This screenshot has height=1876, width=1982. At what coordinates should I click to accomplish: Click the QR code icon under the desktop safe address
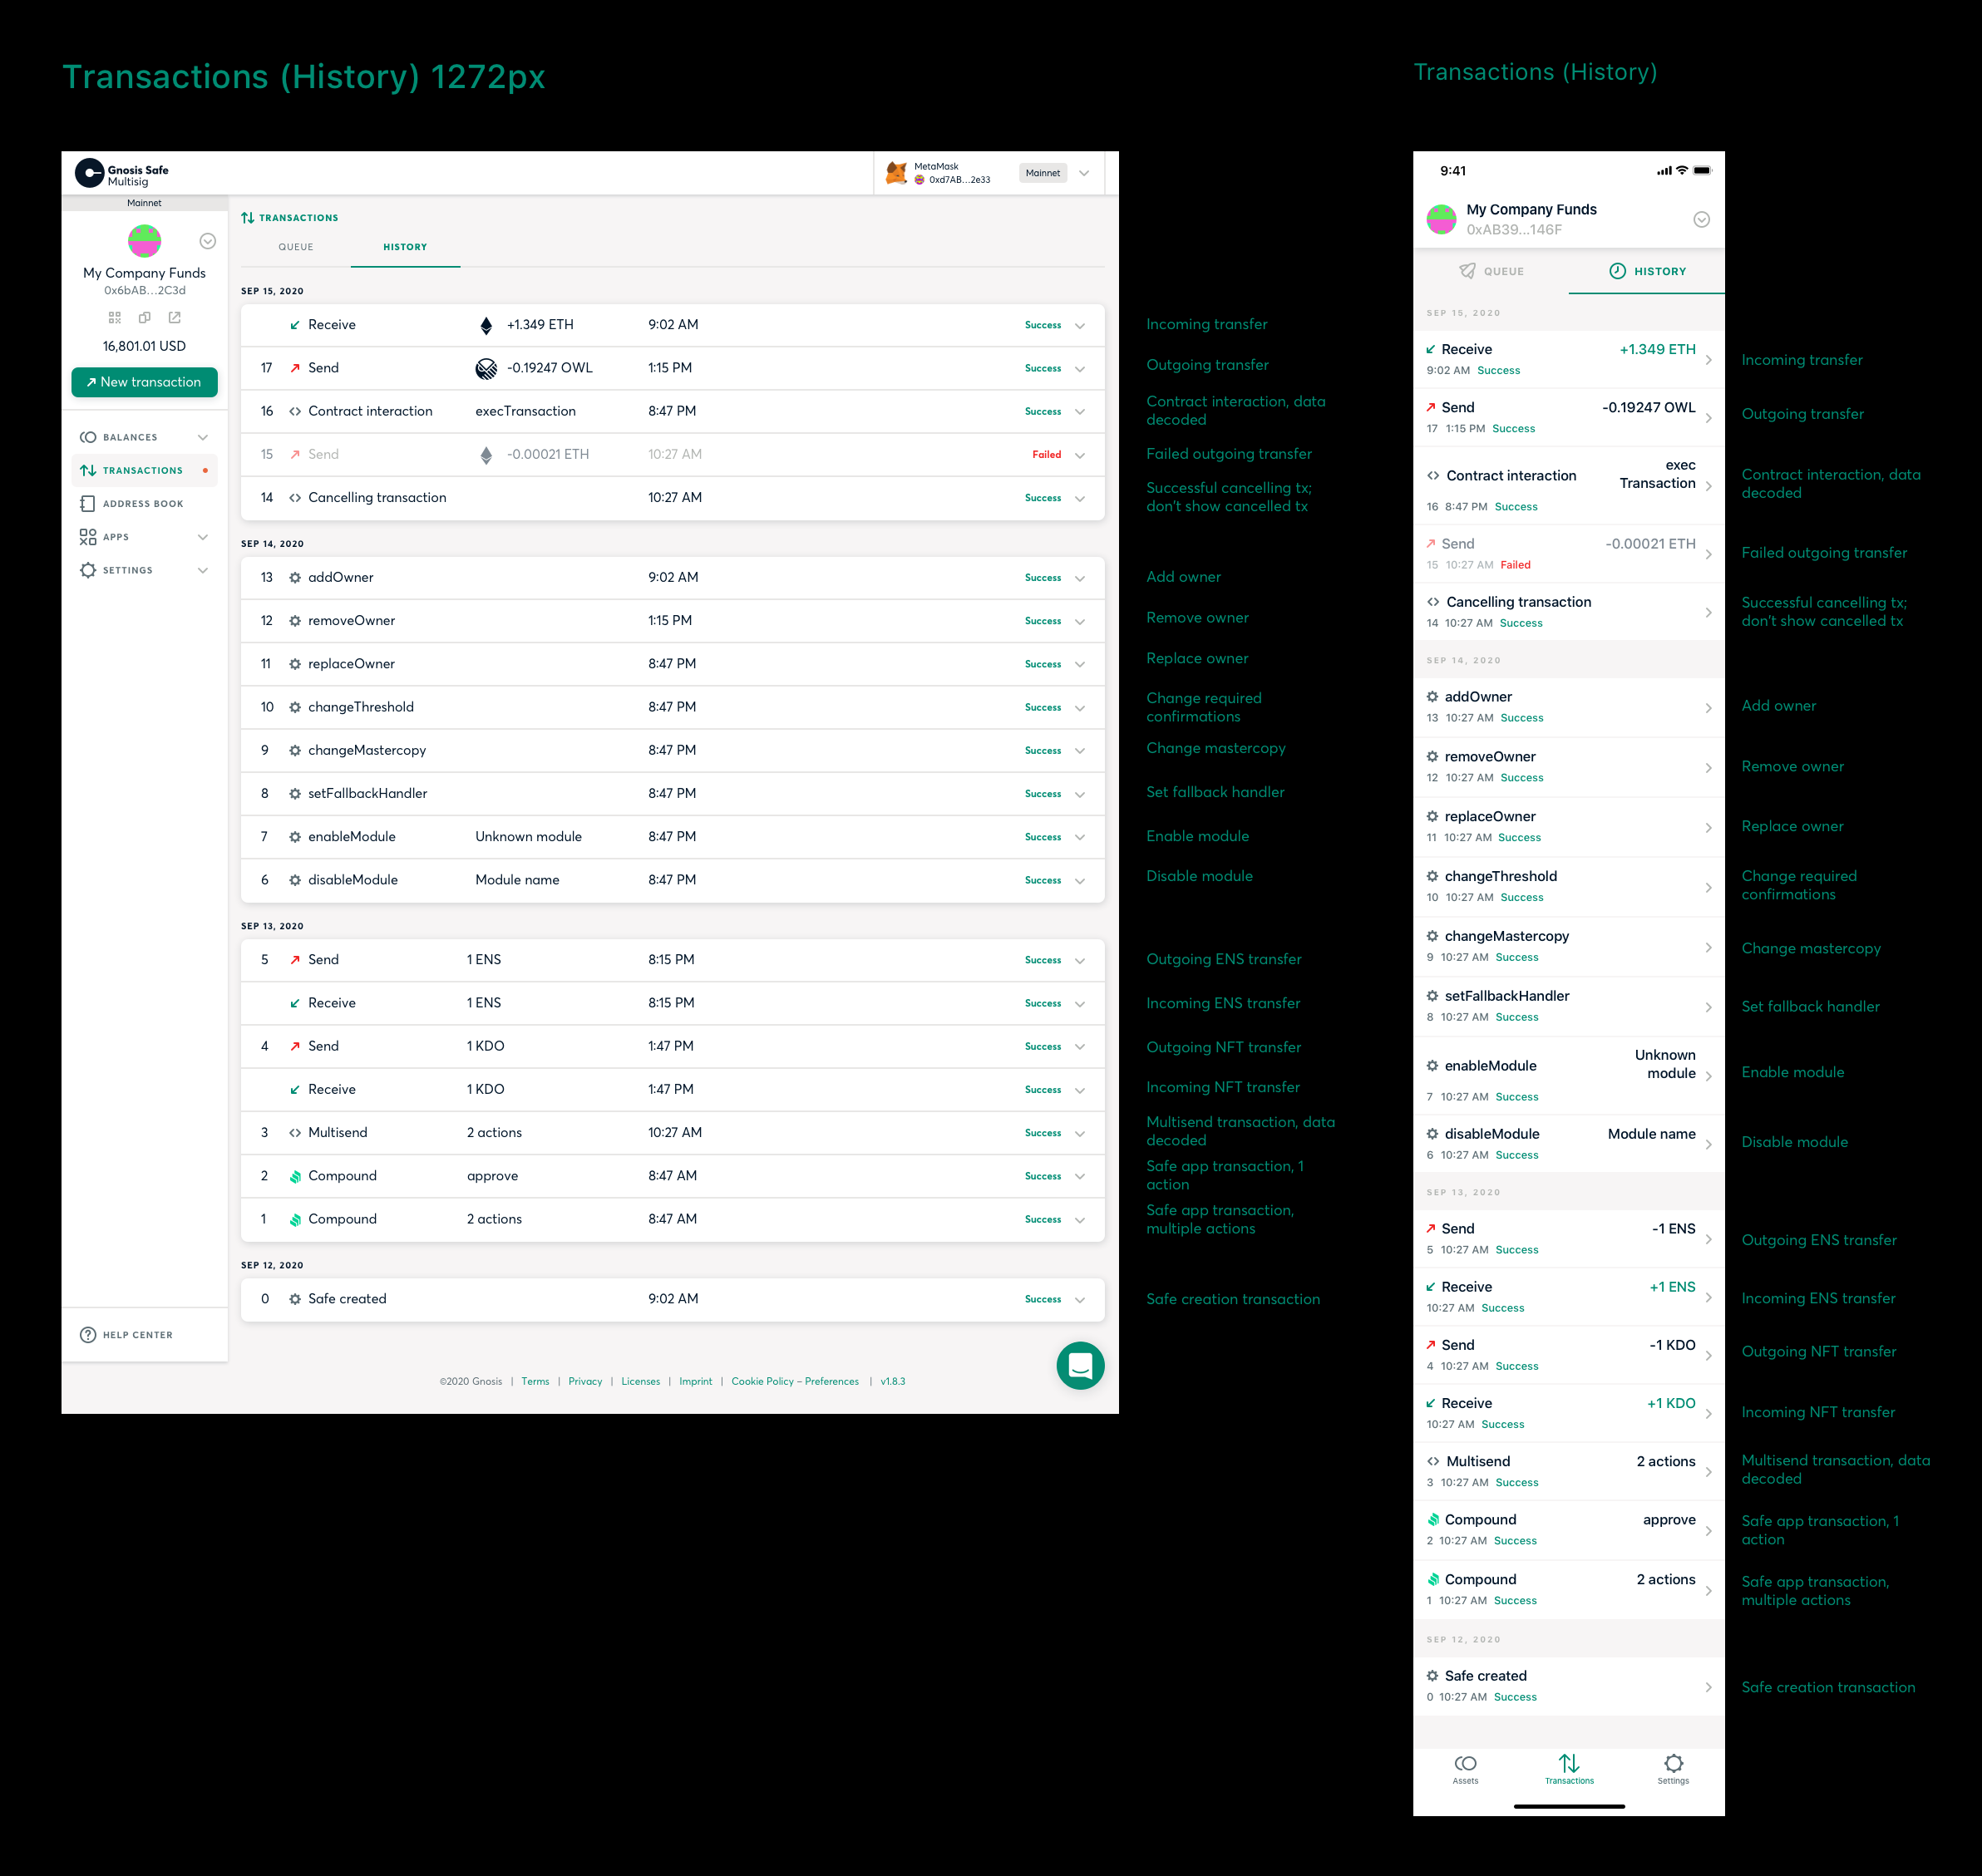coord(115,317)
